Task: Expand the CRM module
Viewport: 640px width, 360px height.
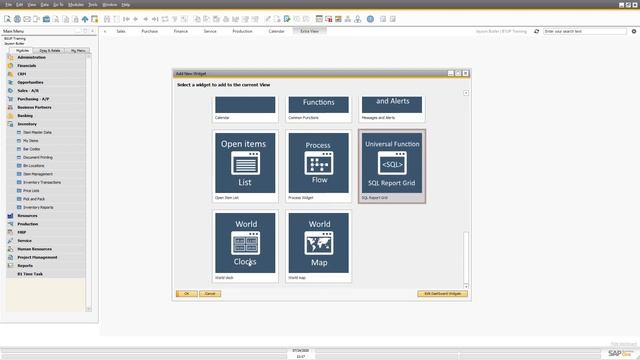Action: (x=22, y=74)
